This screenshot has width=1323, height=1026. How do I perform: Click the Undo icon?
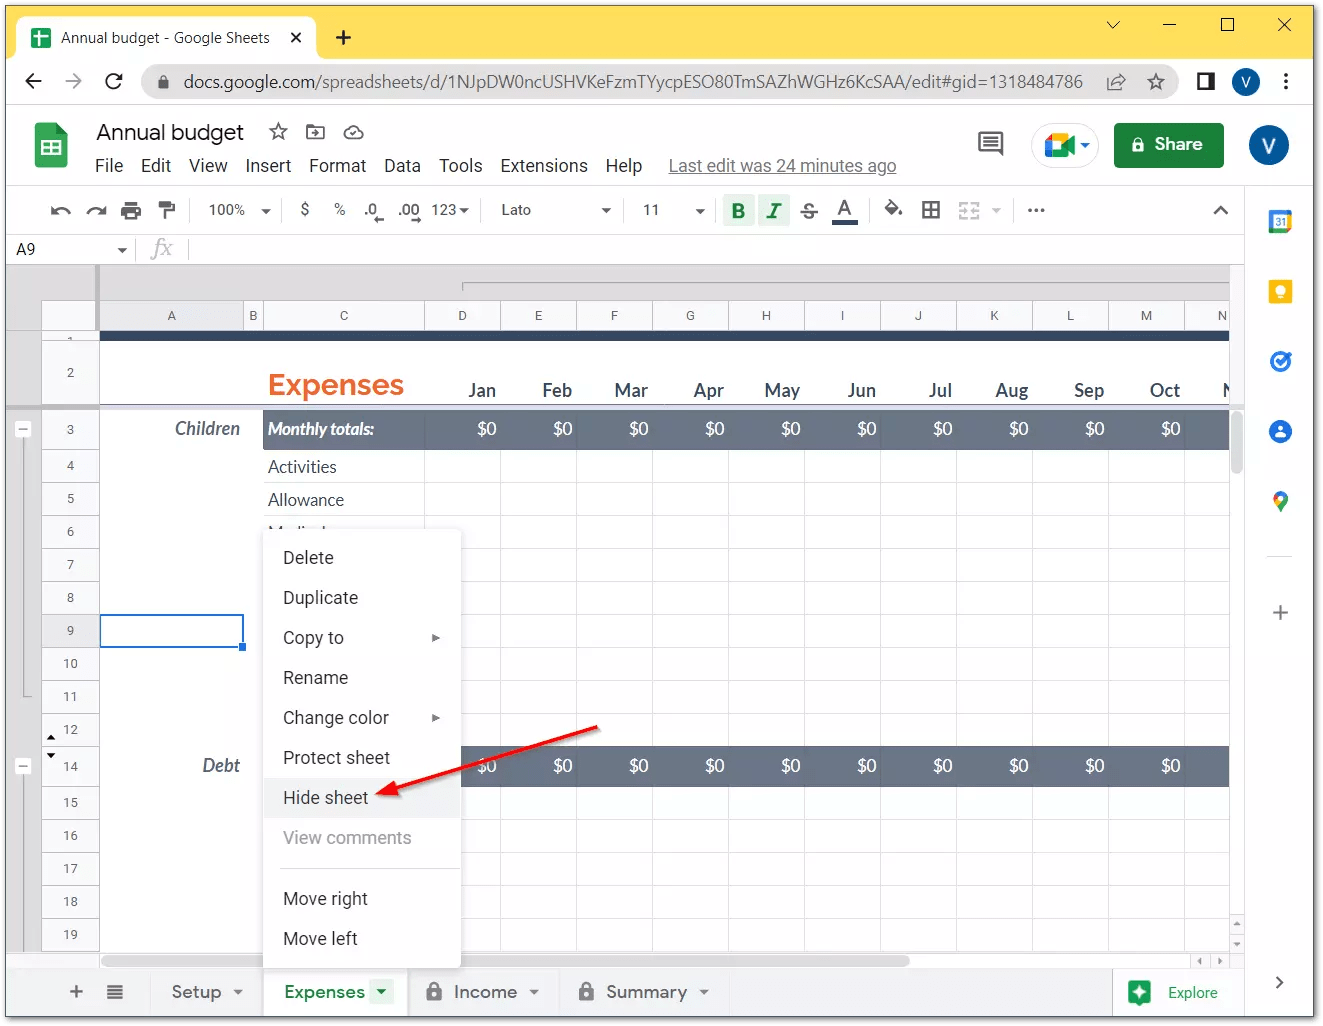coord(59,210)
